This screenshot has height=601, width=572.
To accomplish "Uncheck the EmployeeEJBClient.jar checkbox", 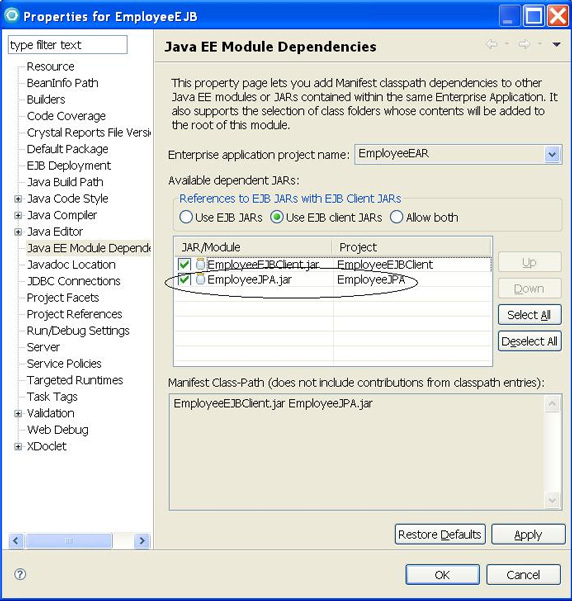I will [x=184, y=264].
